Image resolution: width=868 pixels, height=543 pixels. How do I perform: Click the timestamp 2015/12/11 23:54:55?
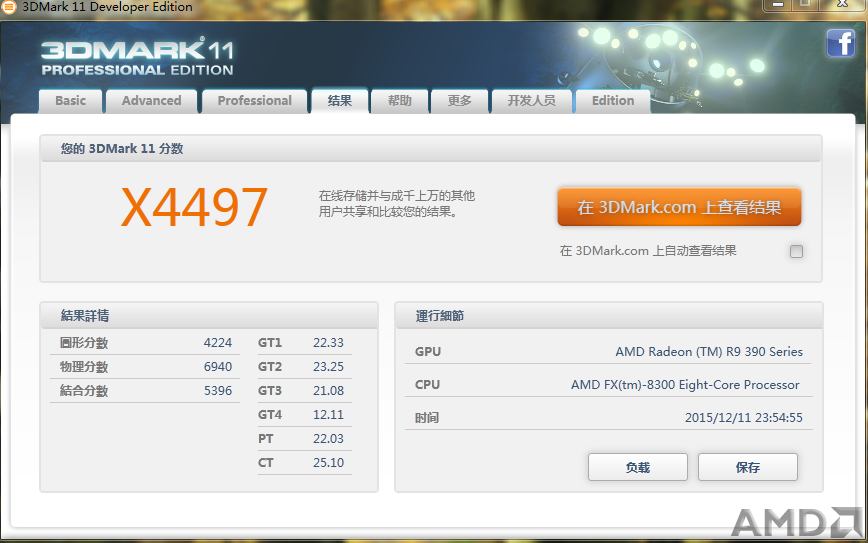[x=743, y=418]
